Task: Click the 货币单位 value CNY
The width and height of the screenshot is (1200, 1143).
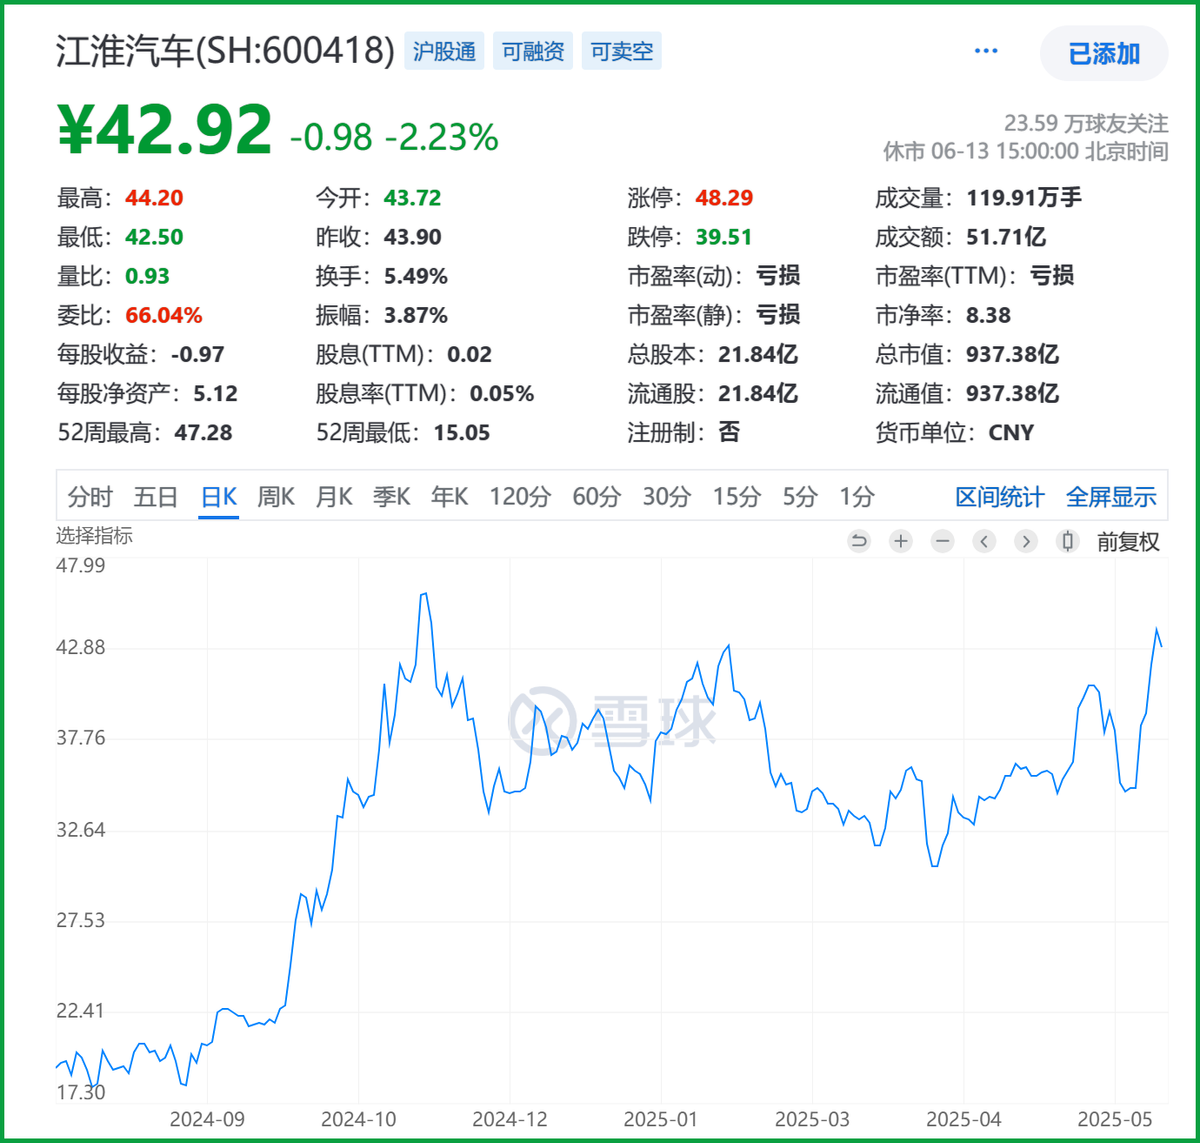Action: click(1011, 433)
